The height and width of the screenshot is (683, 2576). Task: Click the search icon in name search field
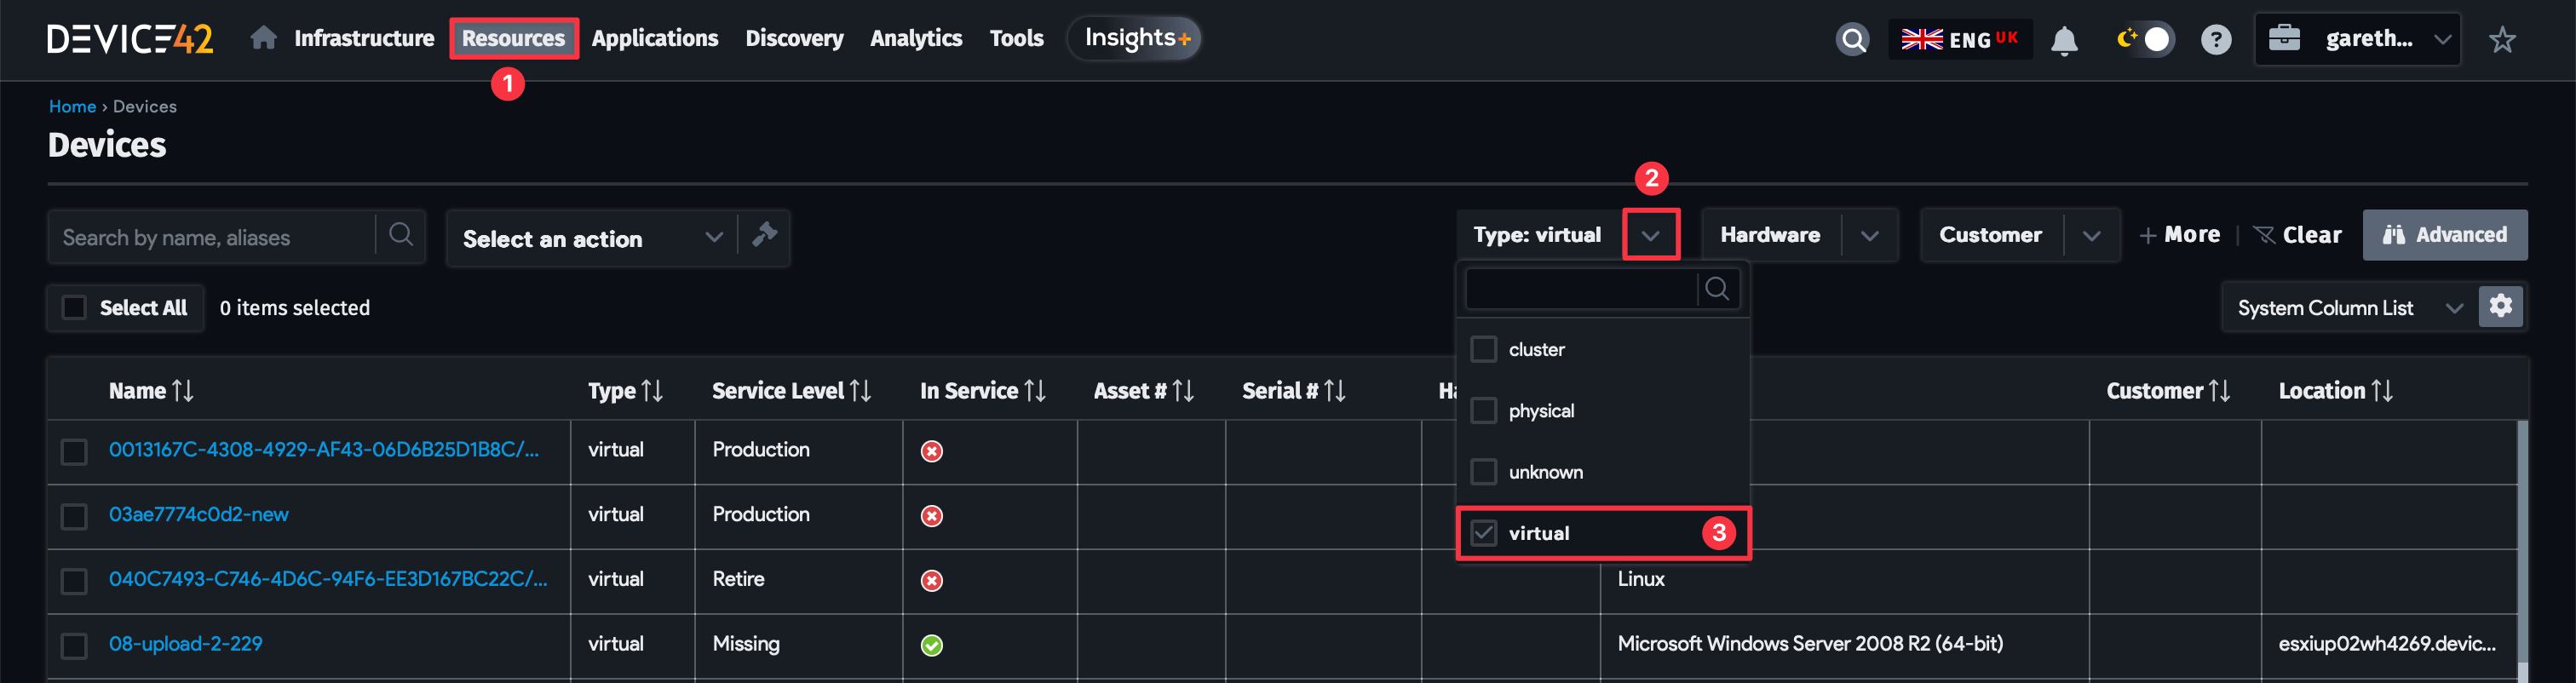pyautogui.click(x=401, y=235)
